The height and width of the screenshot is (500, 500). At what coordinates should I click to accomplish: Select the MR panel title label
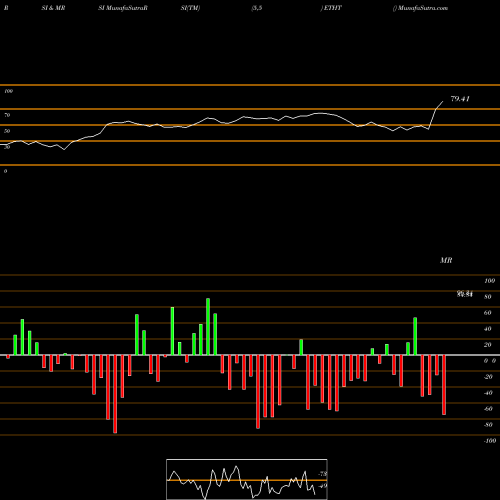point(446,260)
